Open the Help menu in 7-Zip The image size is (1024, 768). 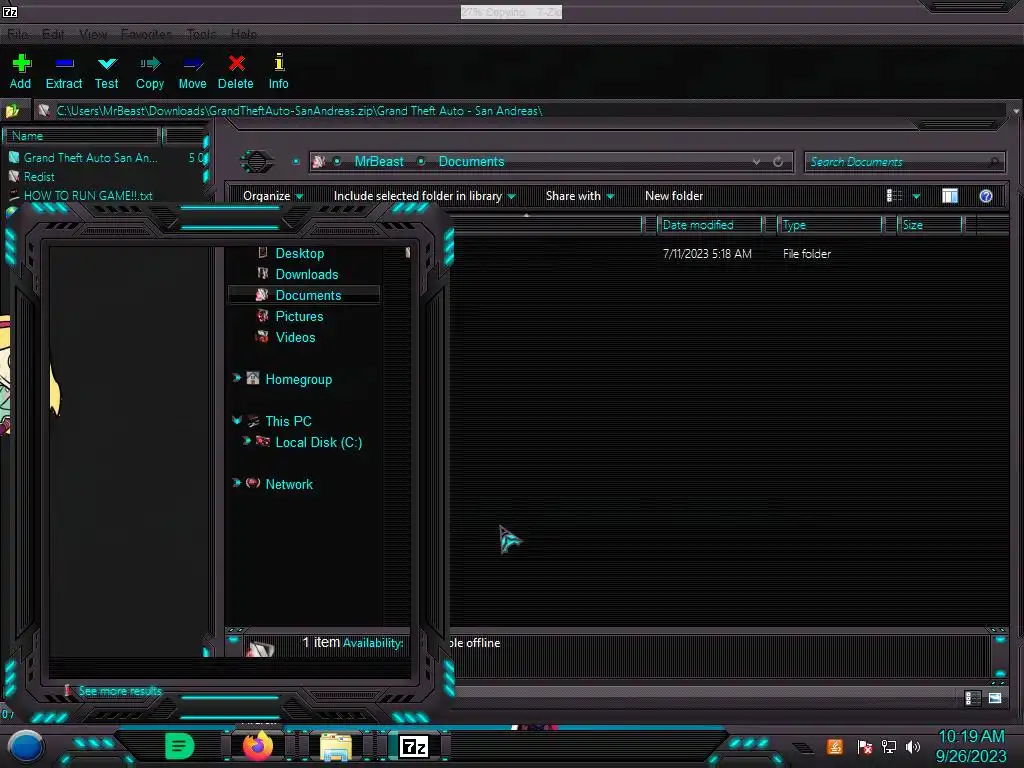pos(244,34)
